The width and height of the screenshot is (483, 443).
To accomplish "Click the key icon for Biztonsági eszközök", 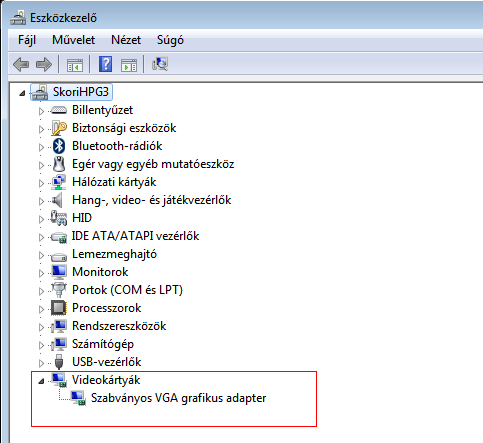I will pyautogui.click(x=59, y=128).
